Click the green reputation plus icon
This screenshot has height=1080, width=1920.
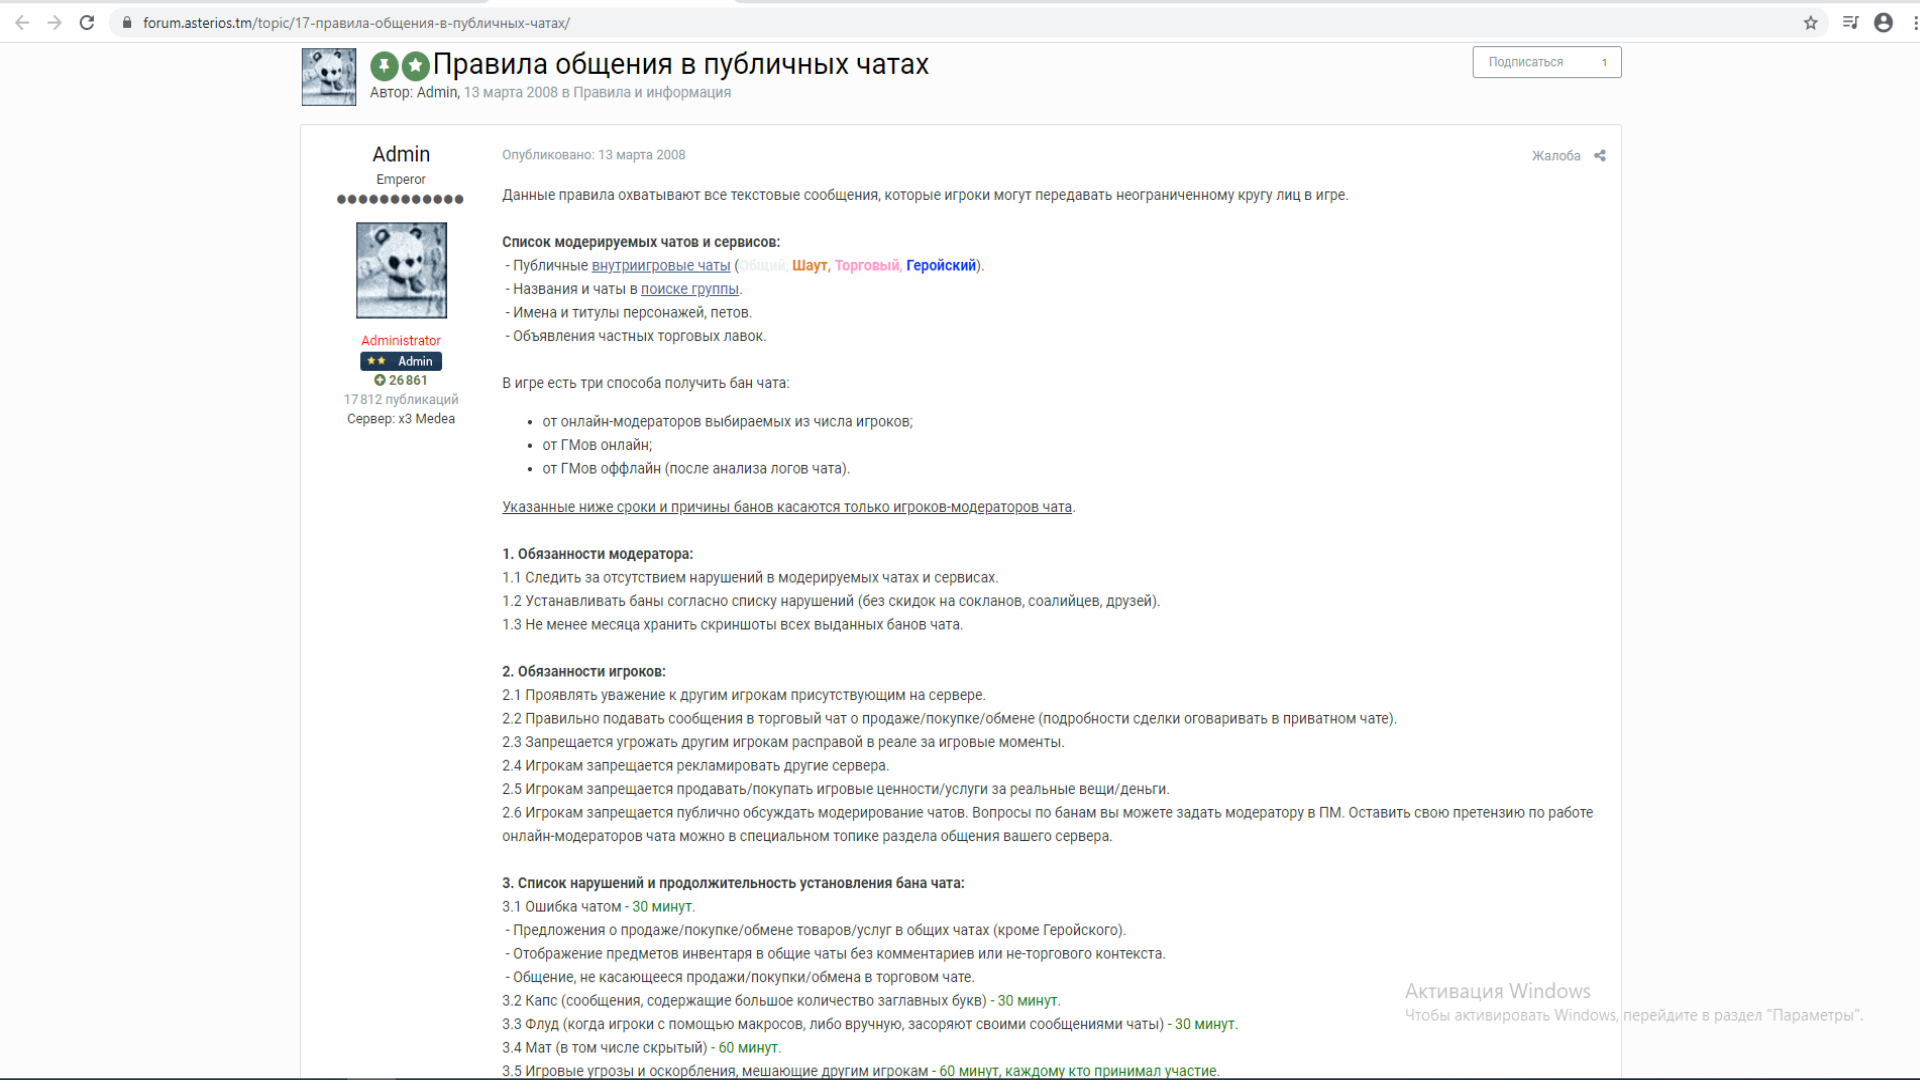(x=380, y=380)
